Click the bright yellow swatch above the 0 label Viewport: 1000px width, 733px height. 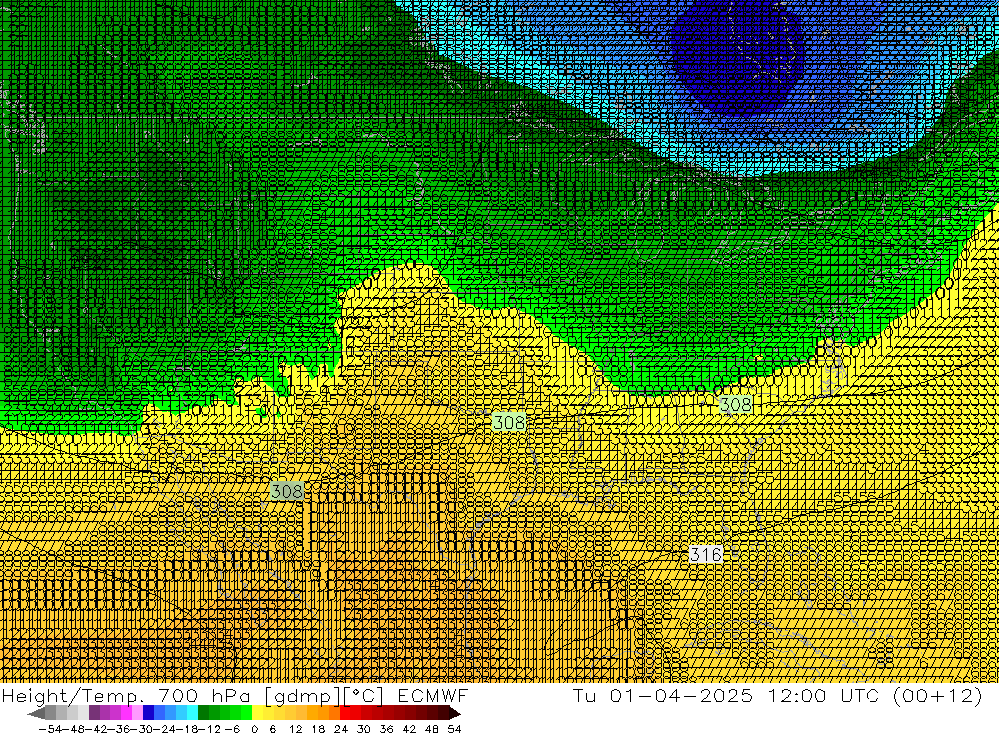point(258,713)
